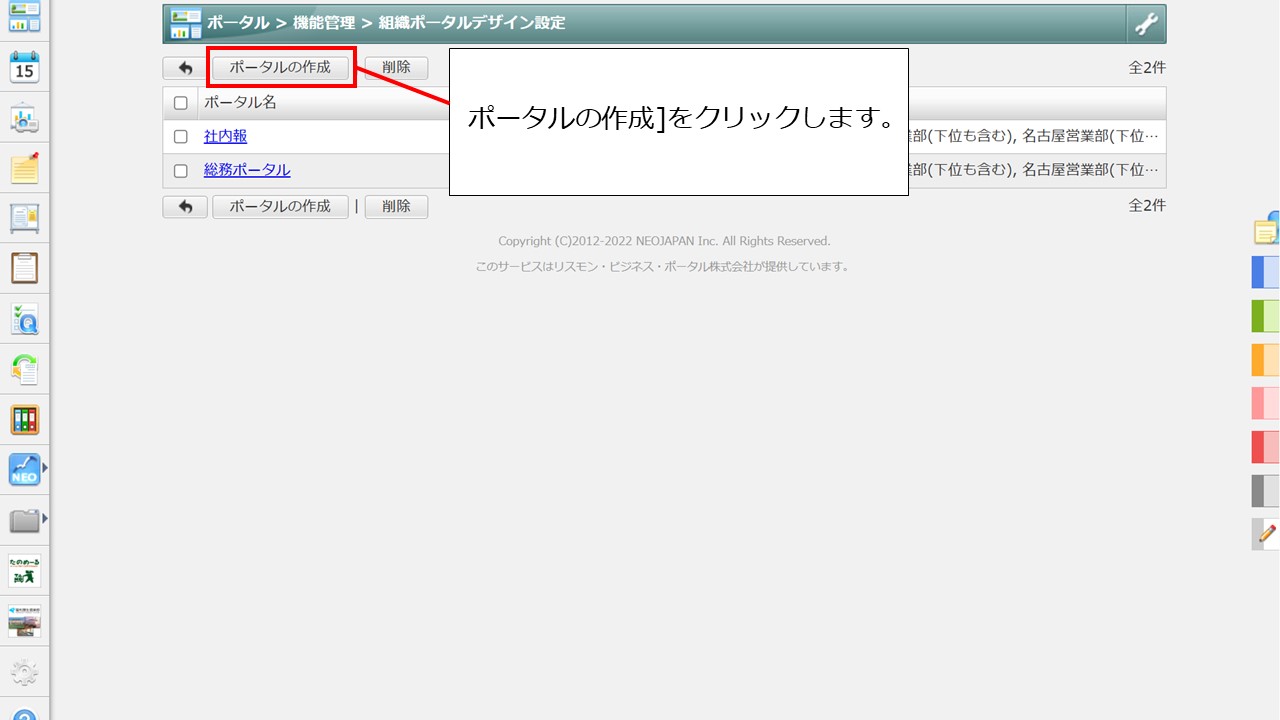
Task: Click the yellow memo pad sidebar icon
Action: tap(24, 168)
